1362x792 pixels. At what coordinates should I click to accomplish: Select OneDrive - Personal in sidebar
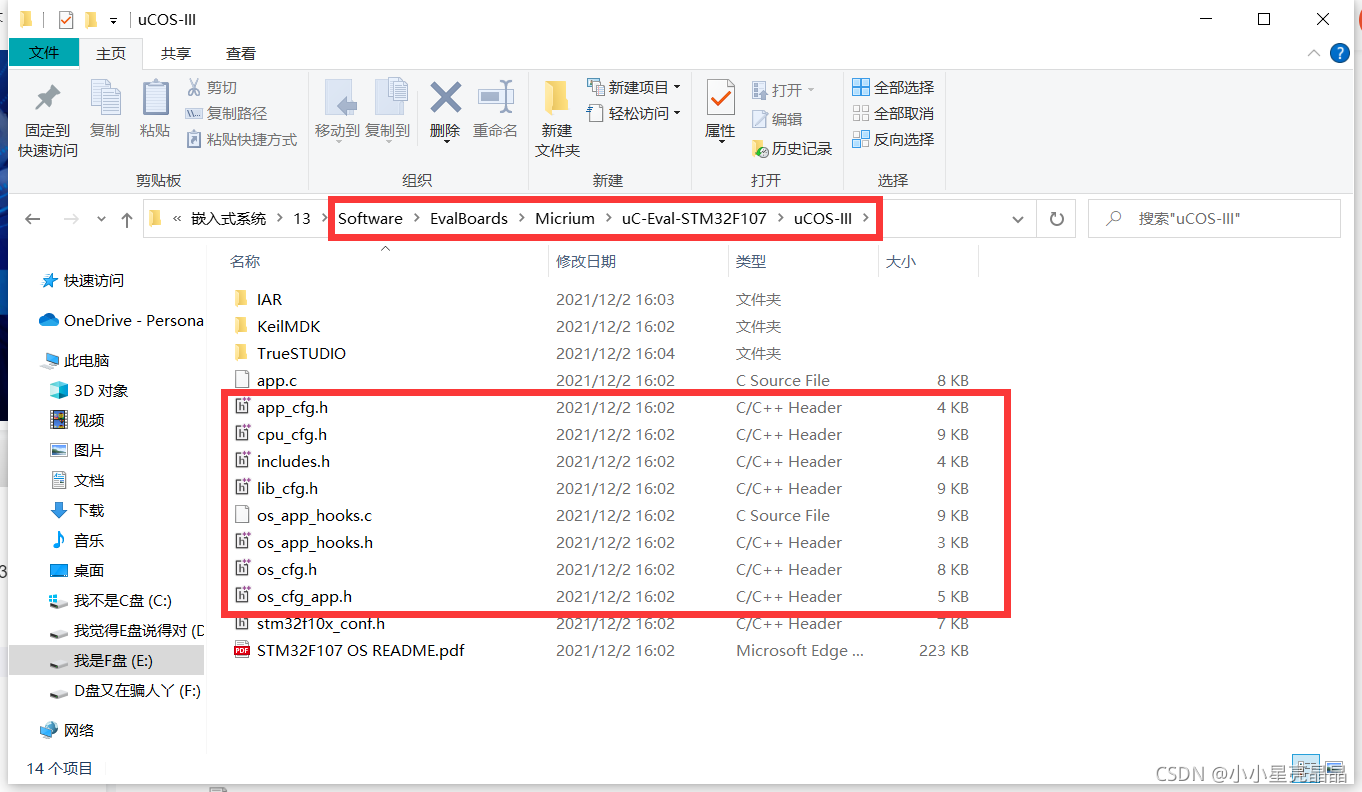120,321
